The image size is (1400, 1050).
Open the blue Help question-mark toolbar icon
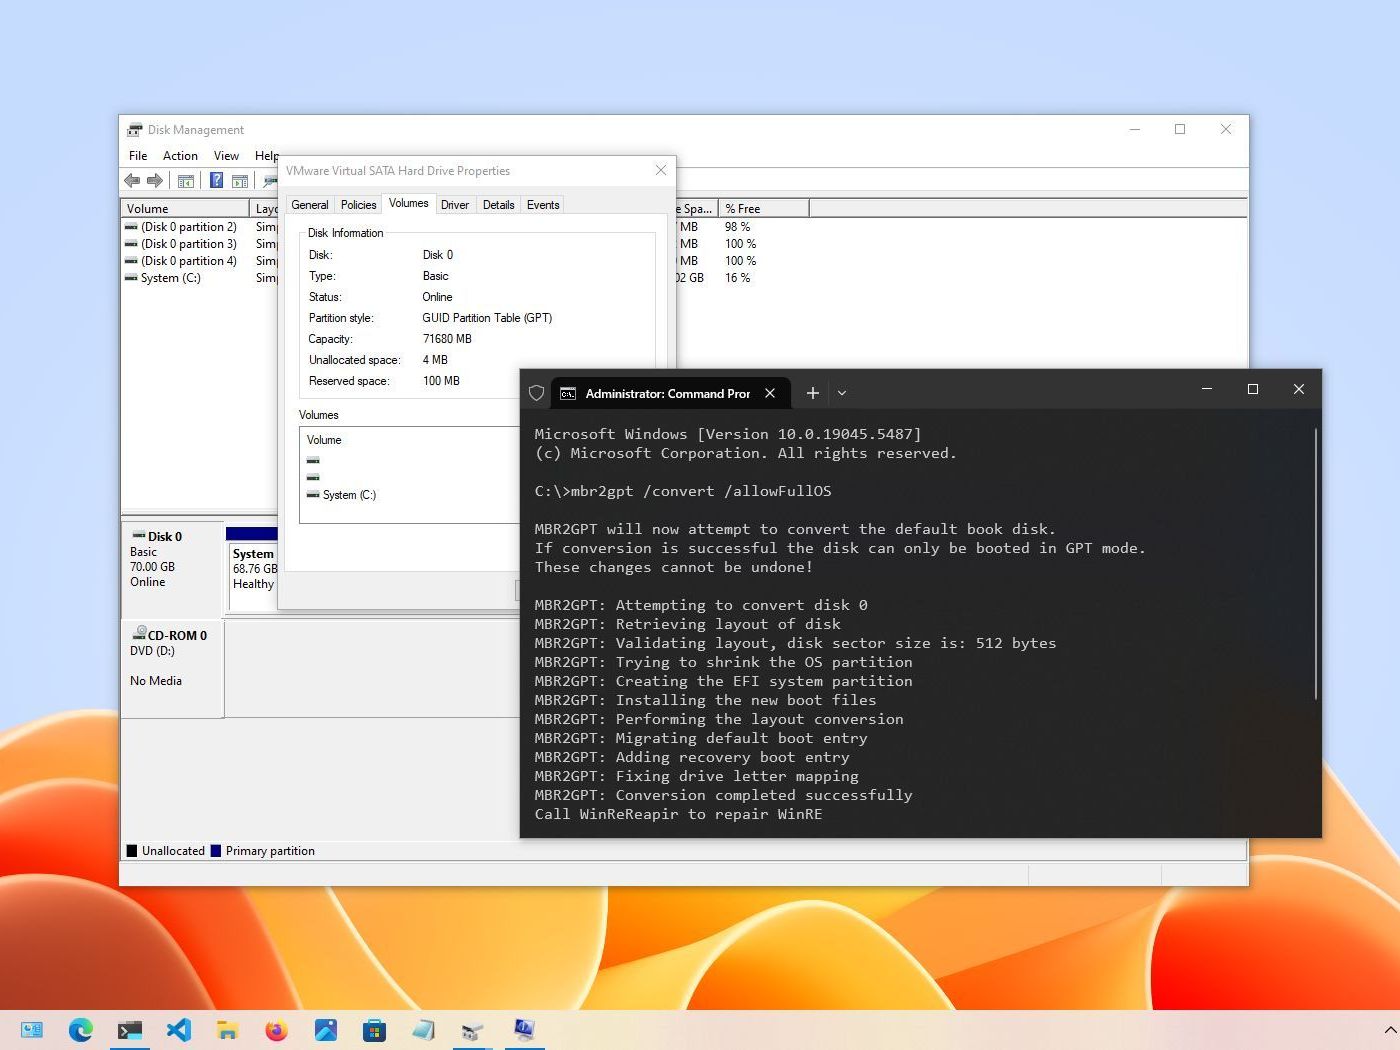(x=216, y=181)
